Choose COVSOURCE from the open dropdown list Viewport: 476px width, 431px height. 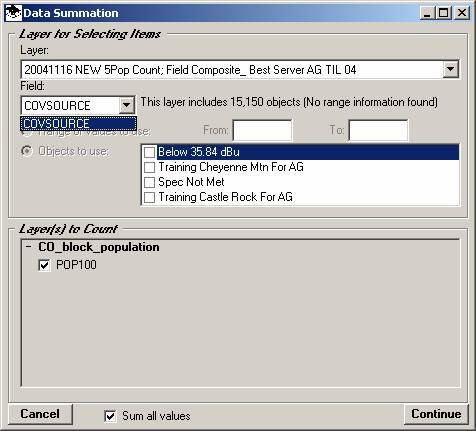pyautogui.click(x=78, y=124)
